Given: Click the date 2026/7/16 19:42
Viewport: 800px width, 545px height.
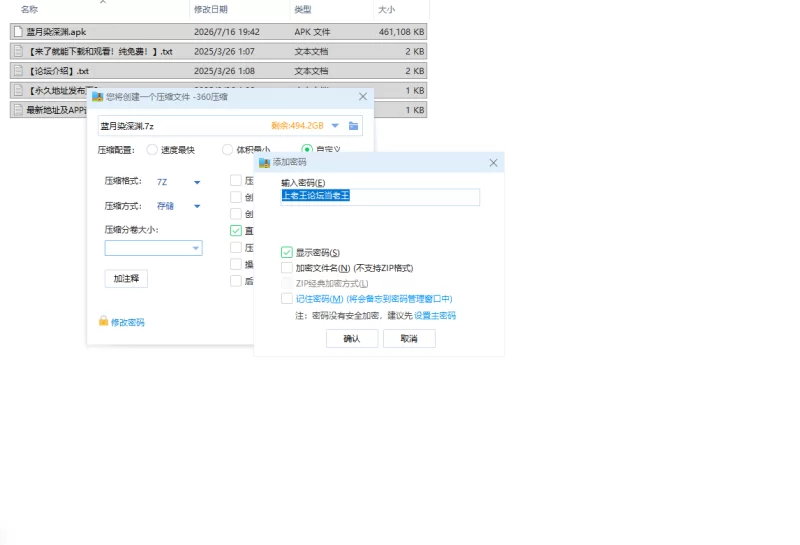Looking at the screenshot, I should (x=227, y=32).
